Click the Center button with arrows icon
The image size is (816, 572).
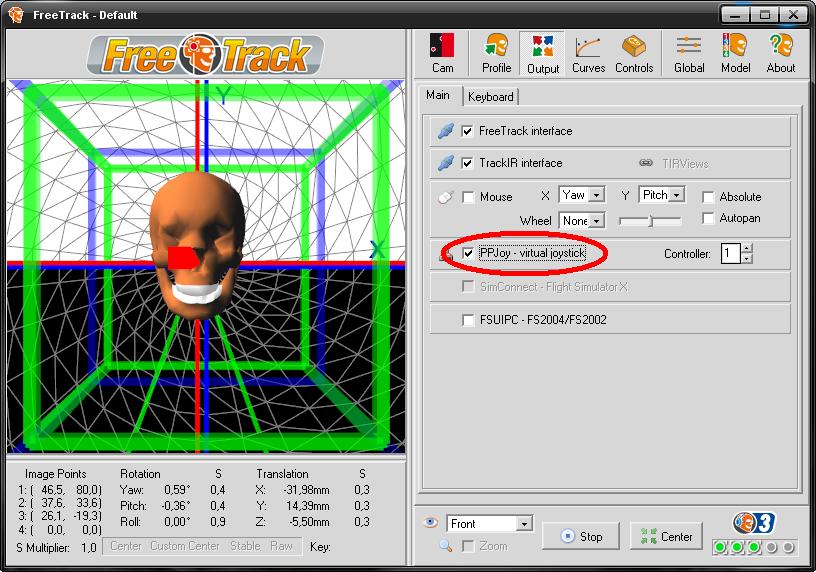tap(666, 537)
